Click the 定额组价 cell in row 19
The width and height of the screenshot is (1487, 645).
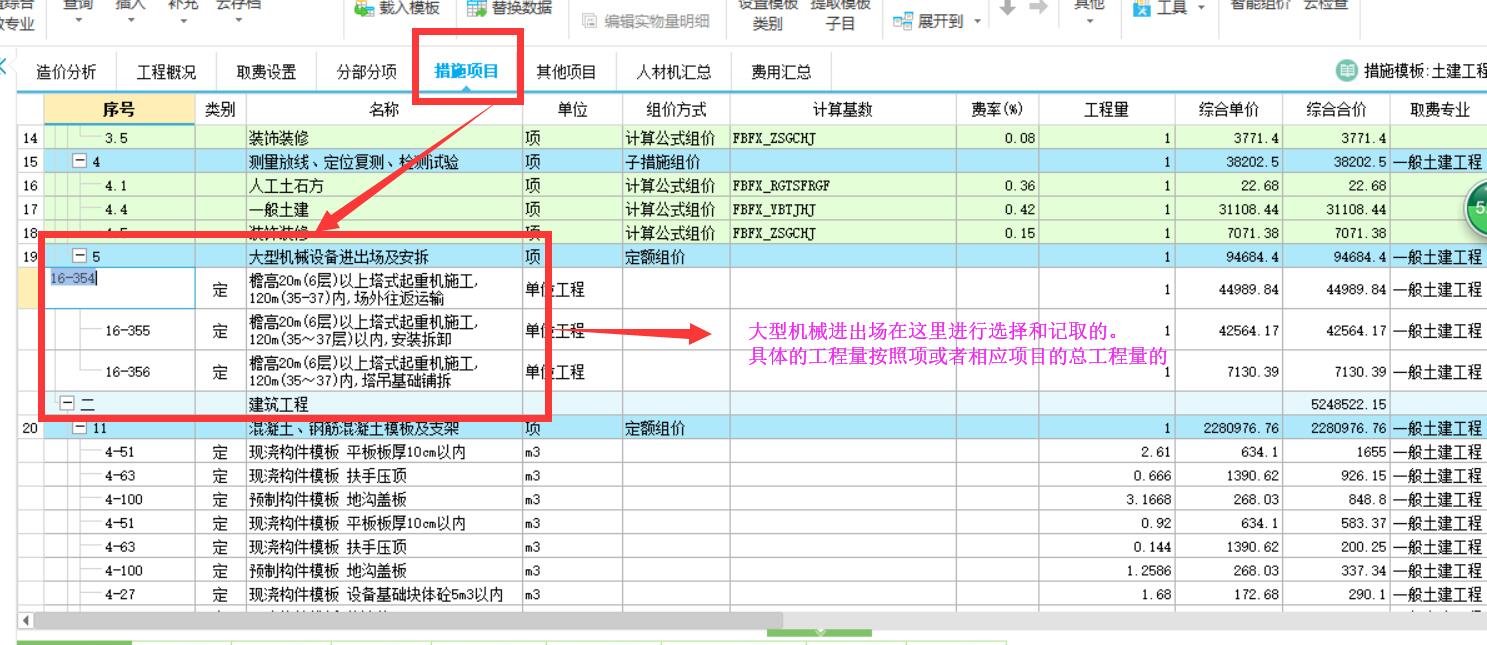(x=675, y=257)
